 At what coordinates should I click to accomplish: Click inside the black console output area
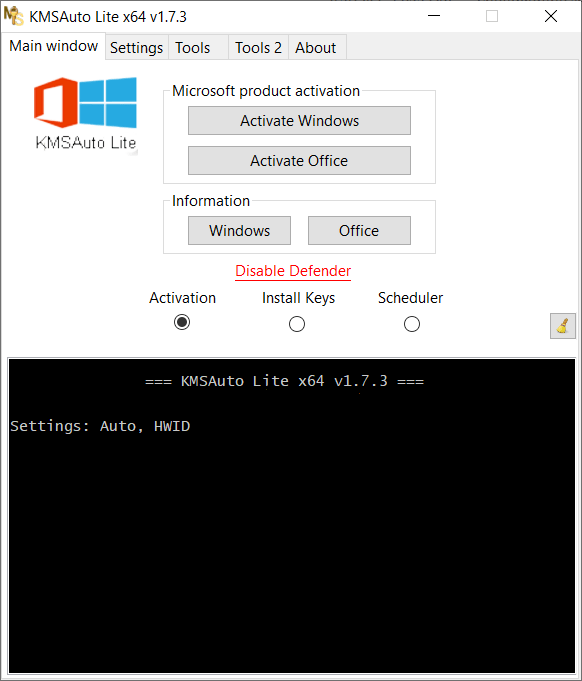coord(292,516)
